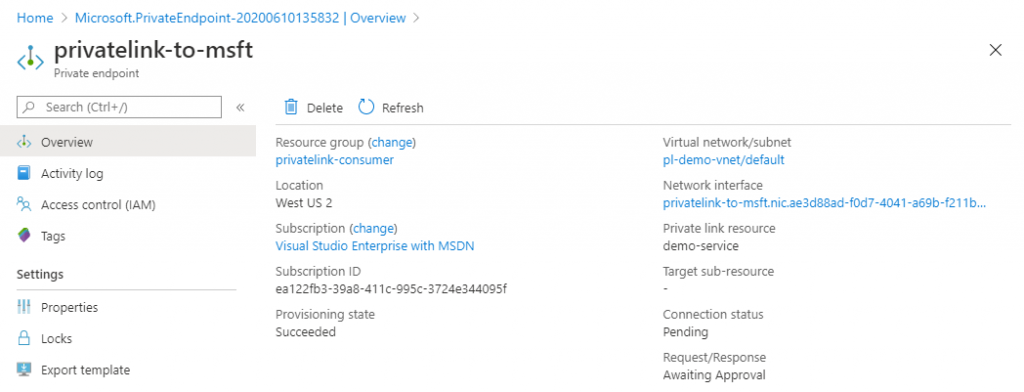Open Microsoft.PrivateEndpoint deployment Overview breadcrumb

[x=240, y=18]
